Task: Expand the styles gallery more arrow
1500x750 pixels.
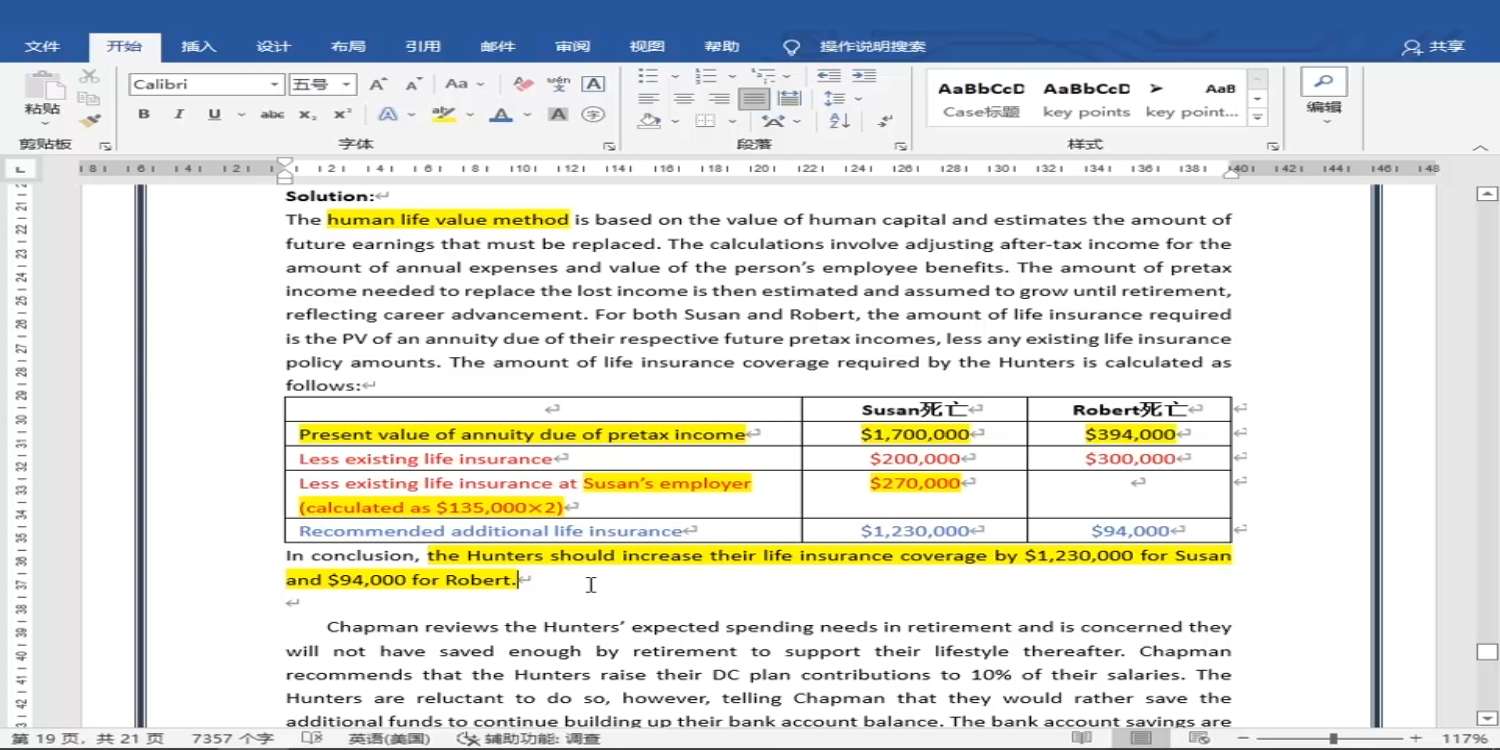Action: pos(1258,117)
